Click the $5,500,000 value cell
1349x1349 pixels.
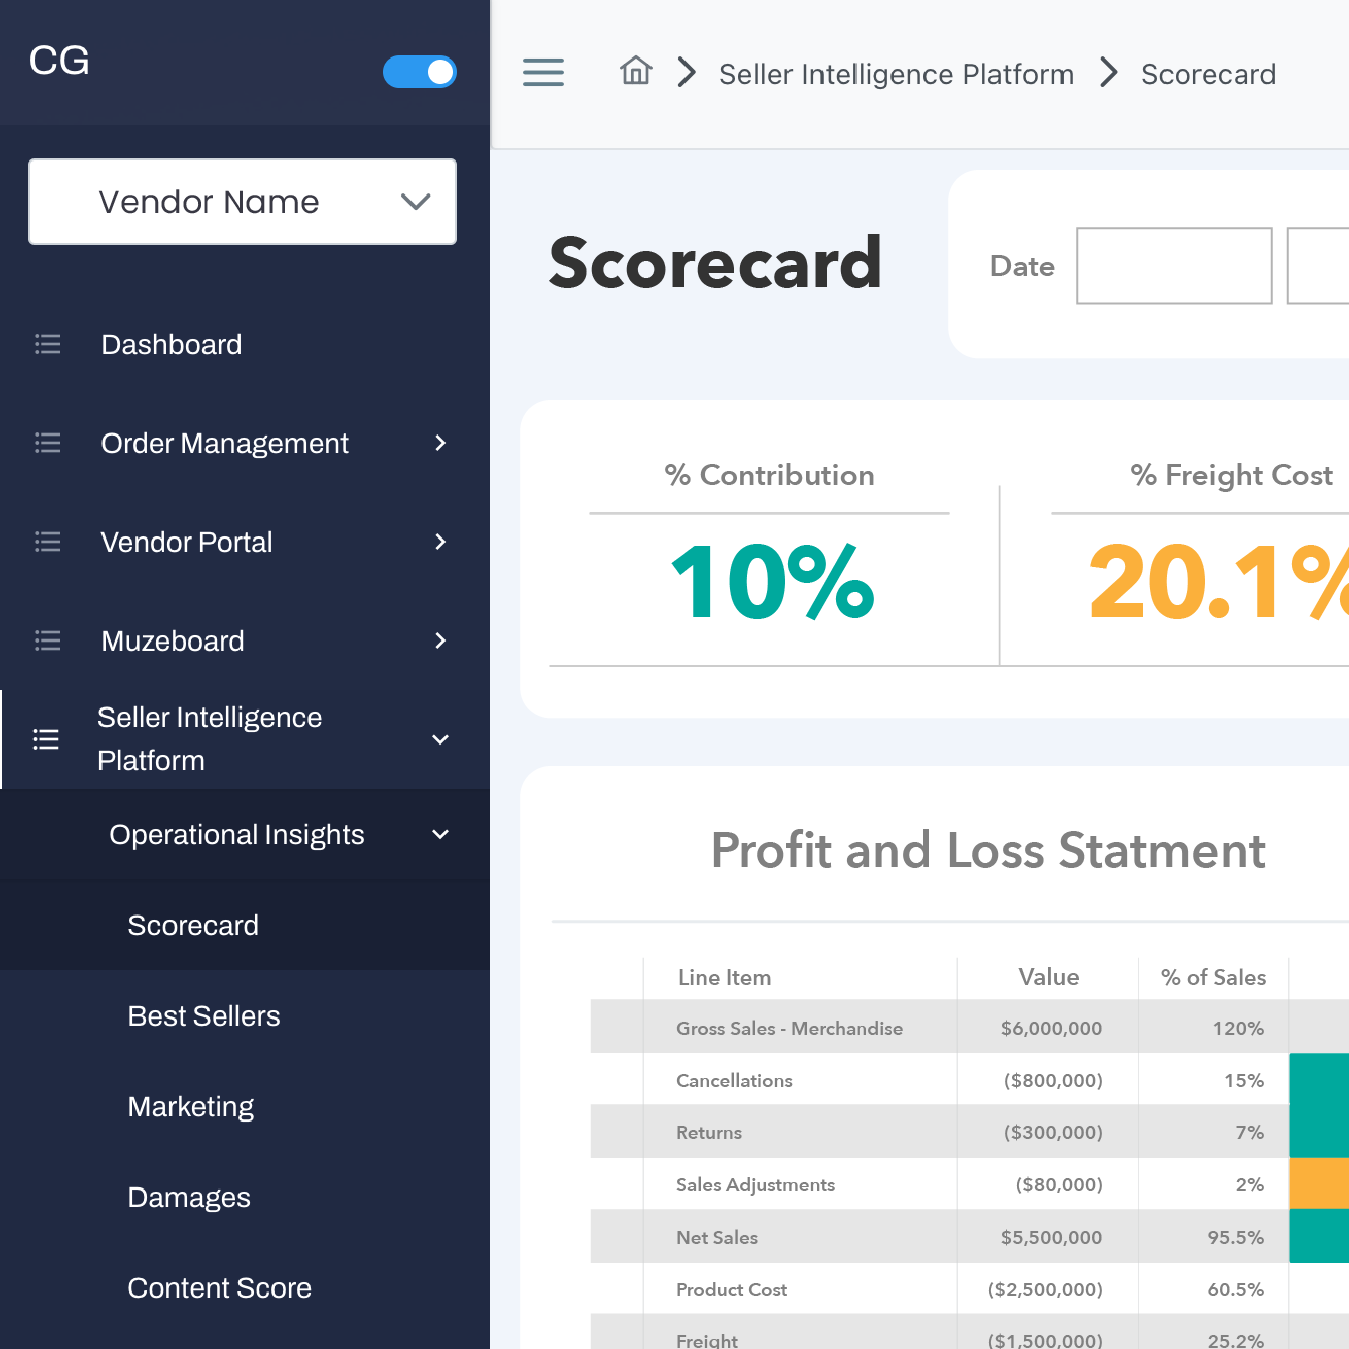point(1051,1237)
